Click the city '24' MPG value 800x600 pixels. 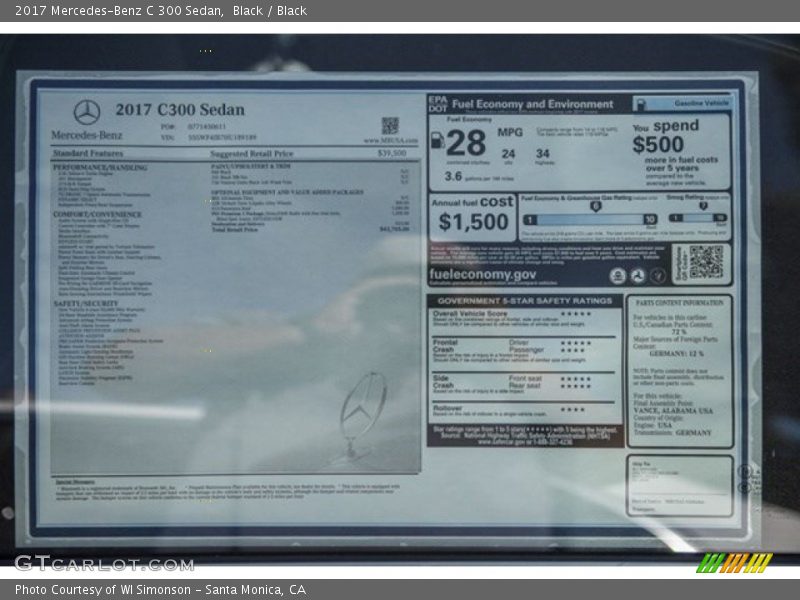pos(508,154)
